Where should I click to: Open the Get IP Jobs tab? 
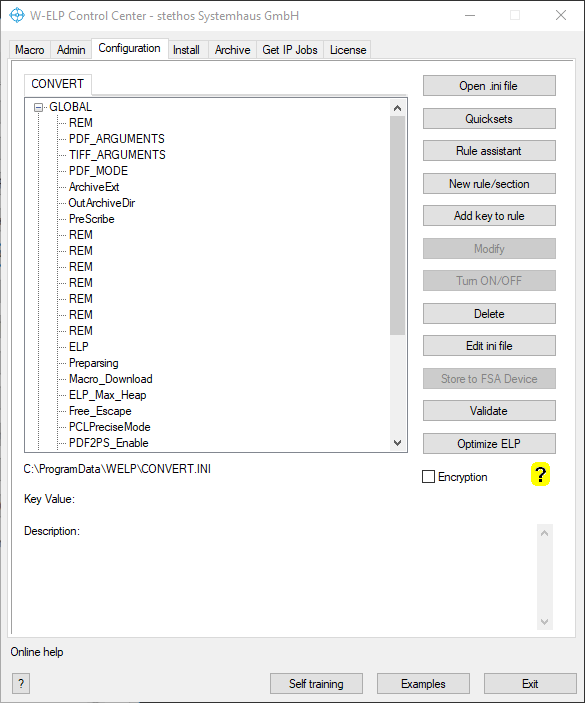pos(290,50)
